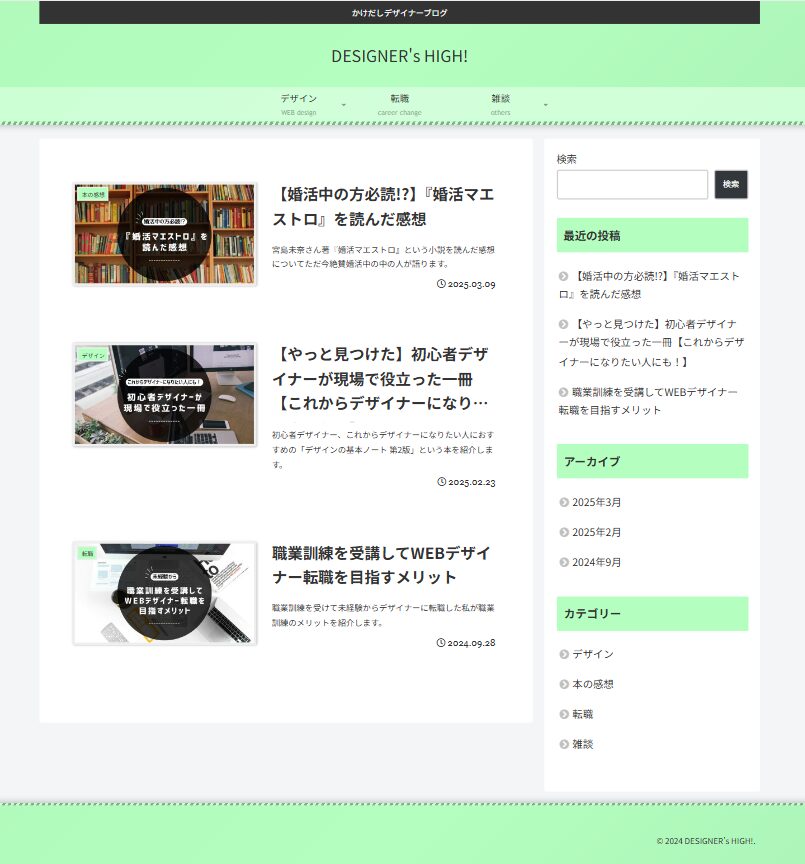The height and width of the screenshot is (864, 805).
Task: Open the 2025年3月 archive link
Action: (596, 502)
